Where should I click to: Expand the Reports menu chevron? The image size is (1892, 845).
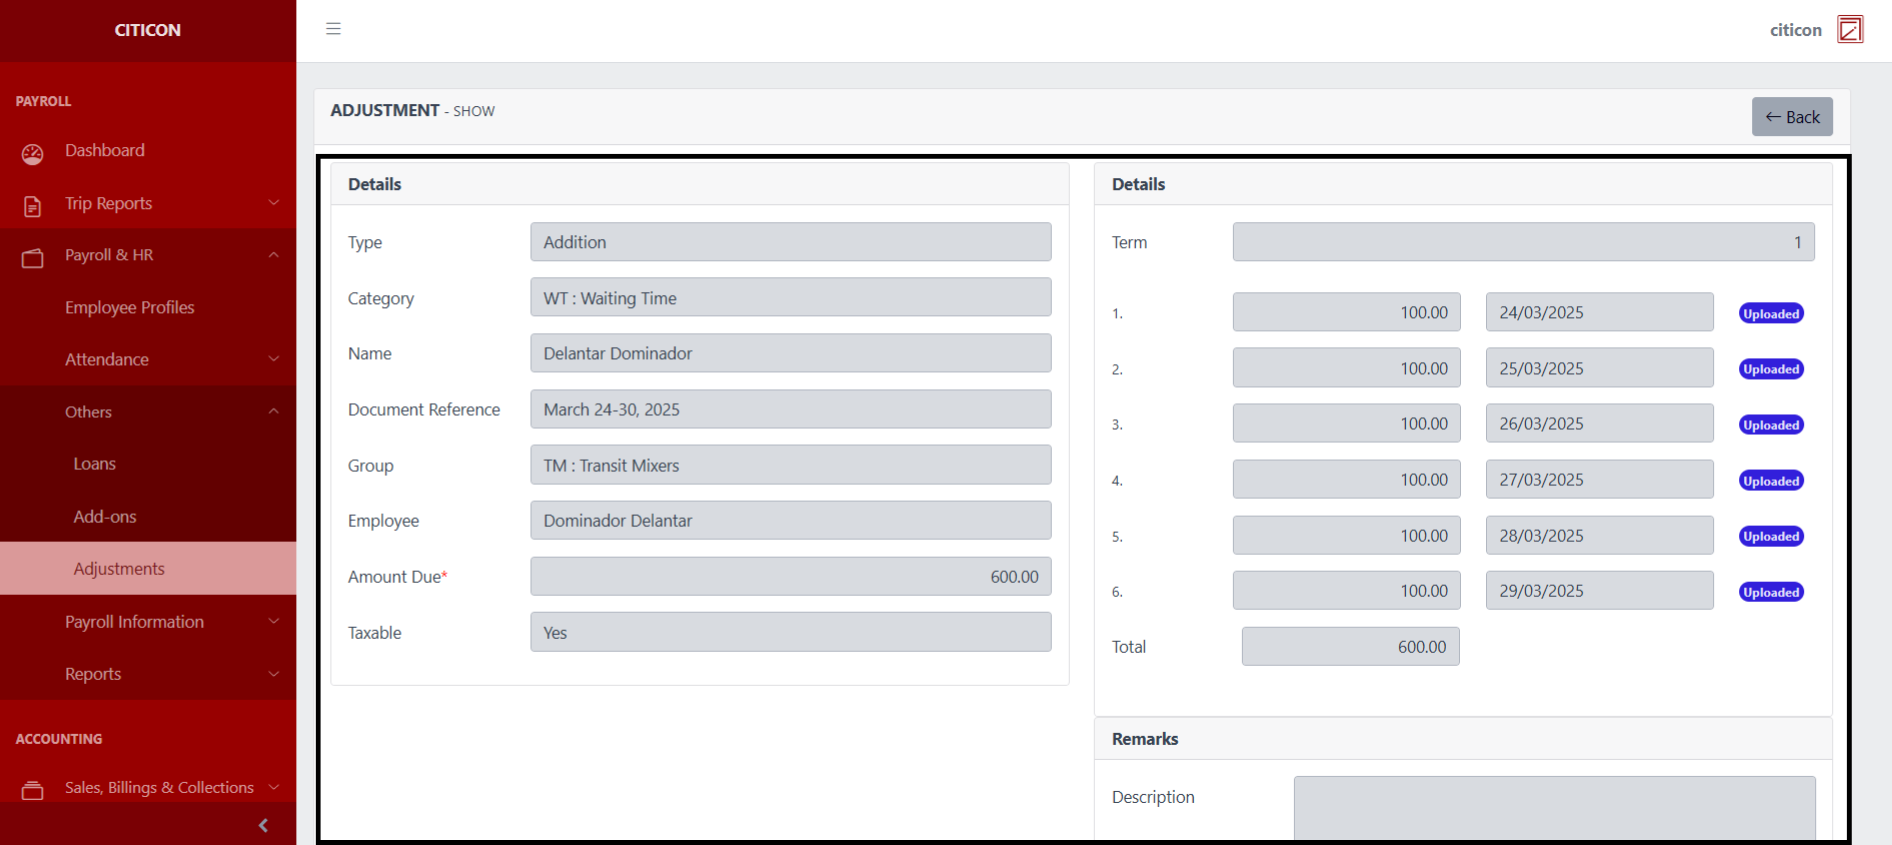[x=273, y=674]
